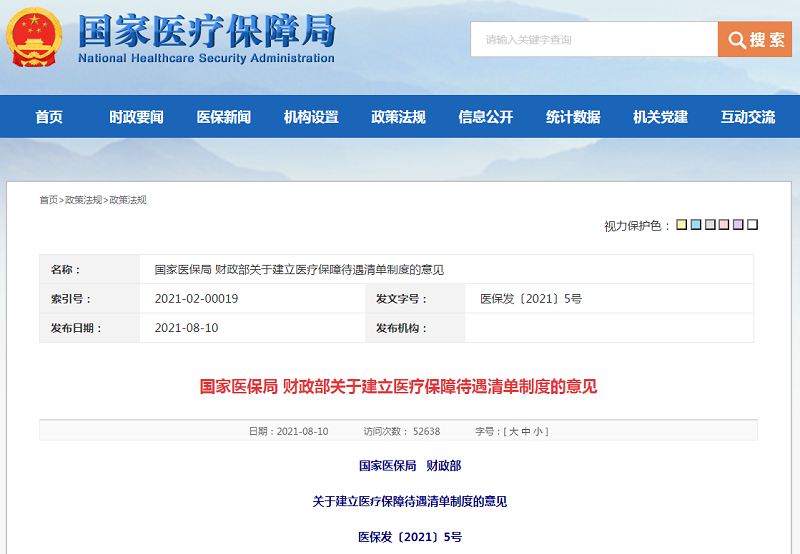Click the 发布机构 label

click(x=402, y=328)
